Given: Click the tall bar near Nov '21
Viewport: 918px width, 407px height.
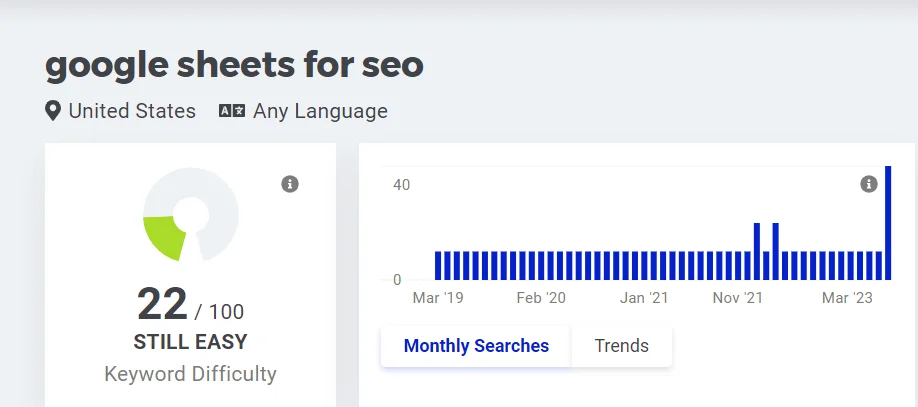Looking at the screenshot, I should 757,251.
